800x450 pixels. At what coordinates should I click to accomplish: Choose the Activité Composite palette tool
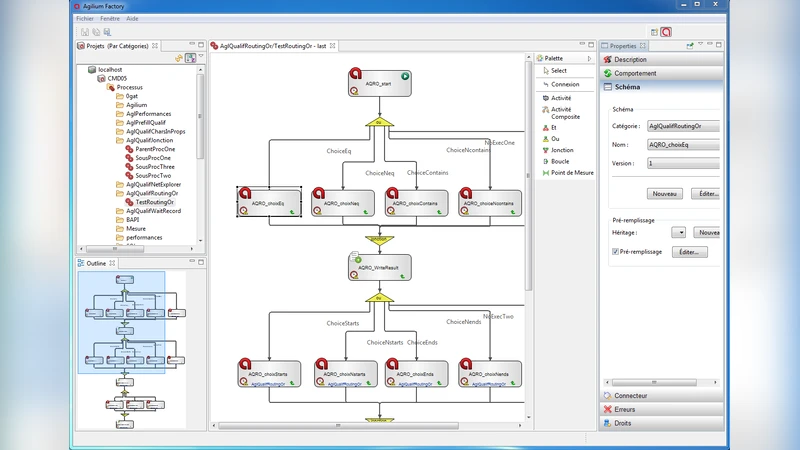point(564,114)
